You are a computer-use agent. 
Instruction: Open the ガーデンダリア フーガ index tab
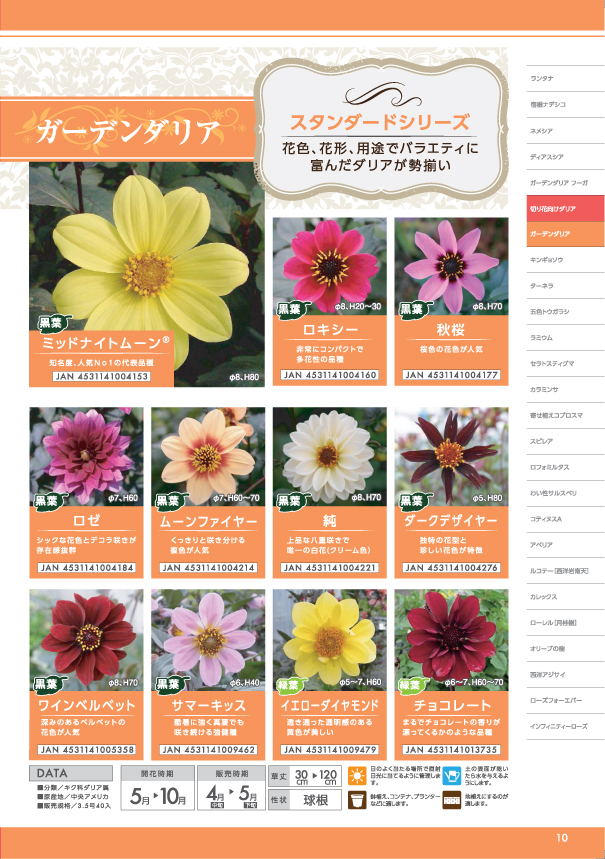pyautogui.click(x=565, y=182)
